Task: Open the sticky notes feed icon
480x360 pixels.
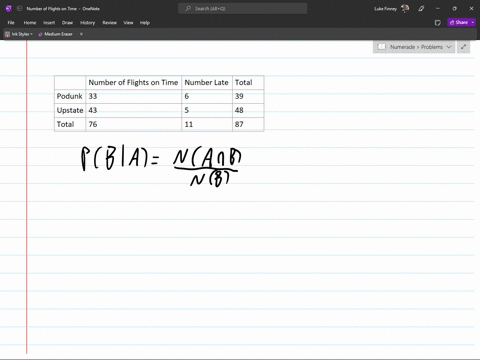Action: 438,23
